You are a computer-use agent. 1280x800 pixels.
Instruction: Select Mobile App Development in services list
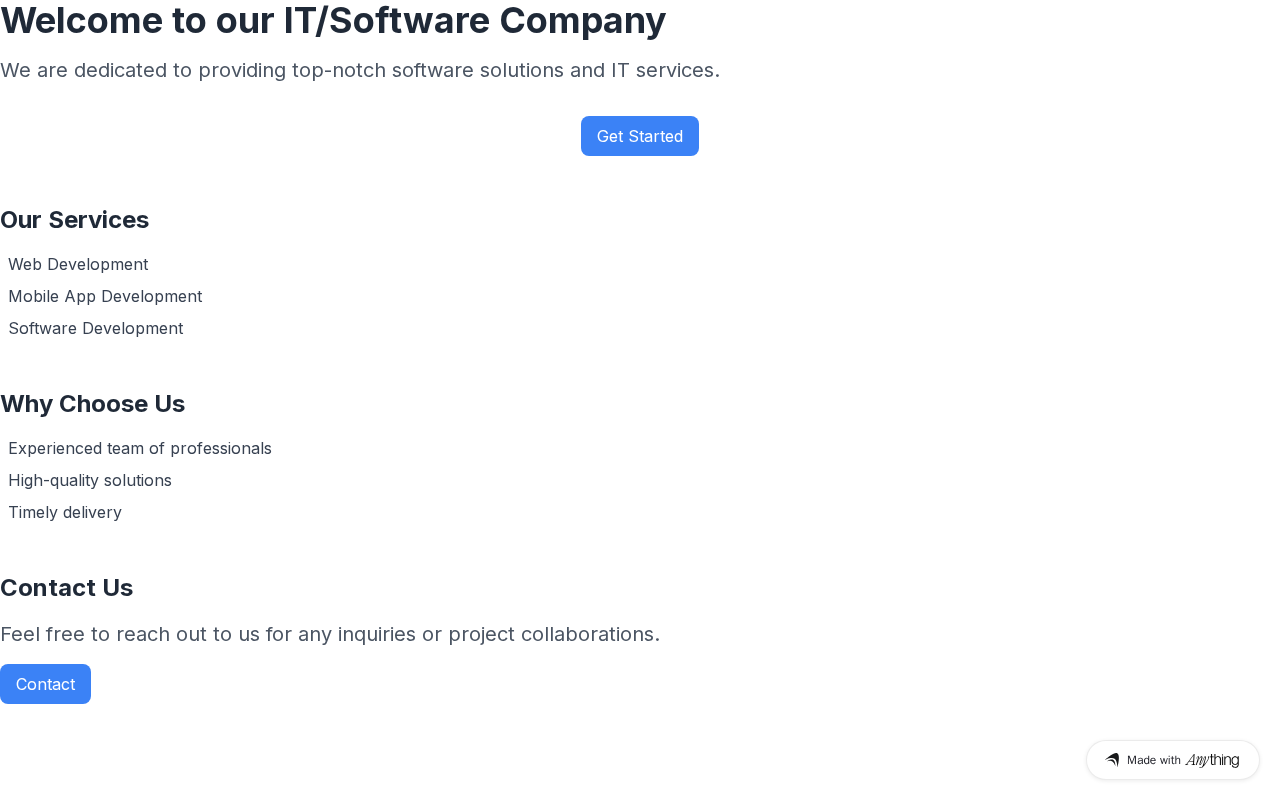tap(105, 296)
